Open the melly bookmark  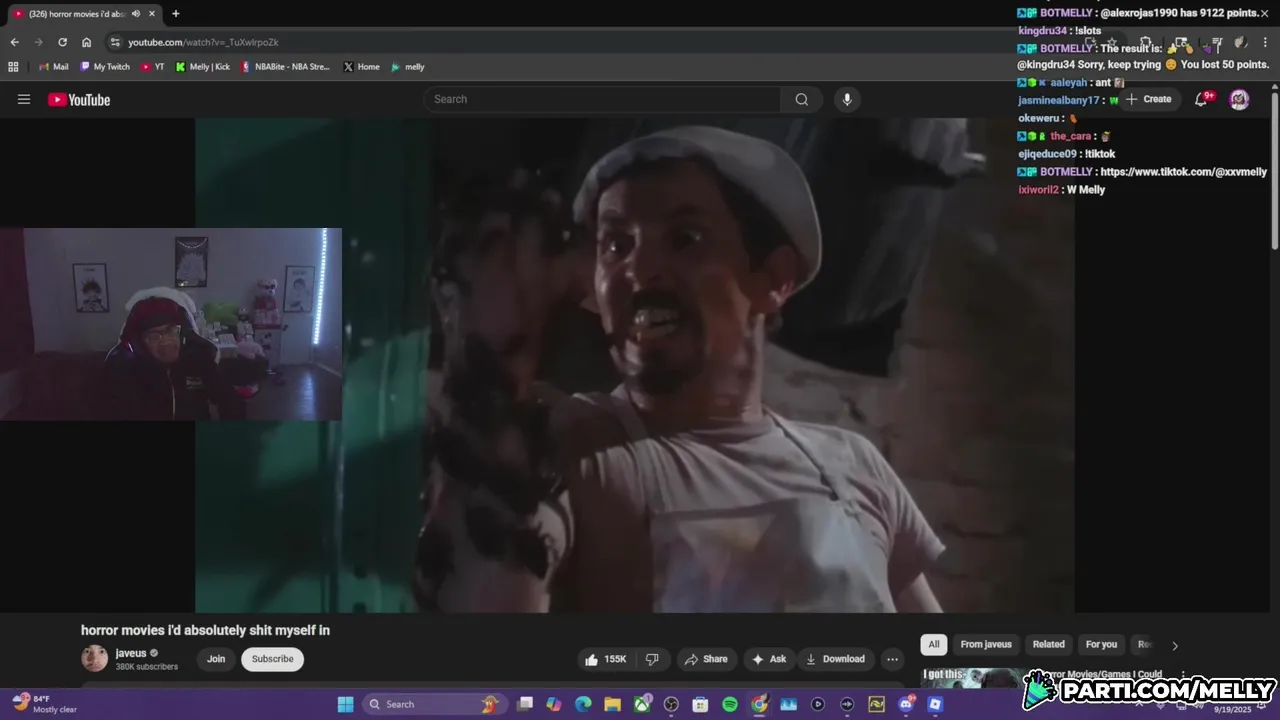(x=408, y=67)
